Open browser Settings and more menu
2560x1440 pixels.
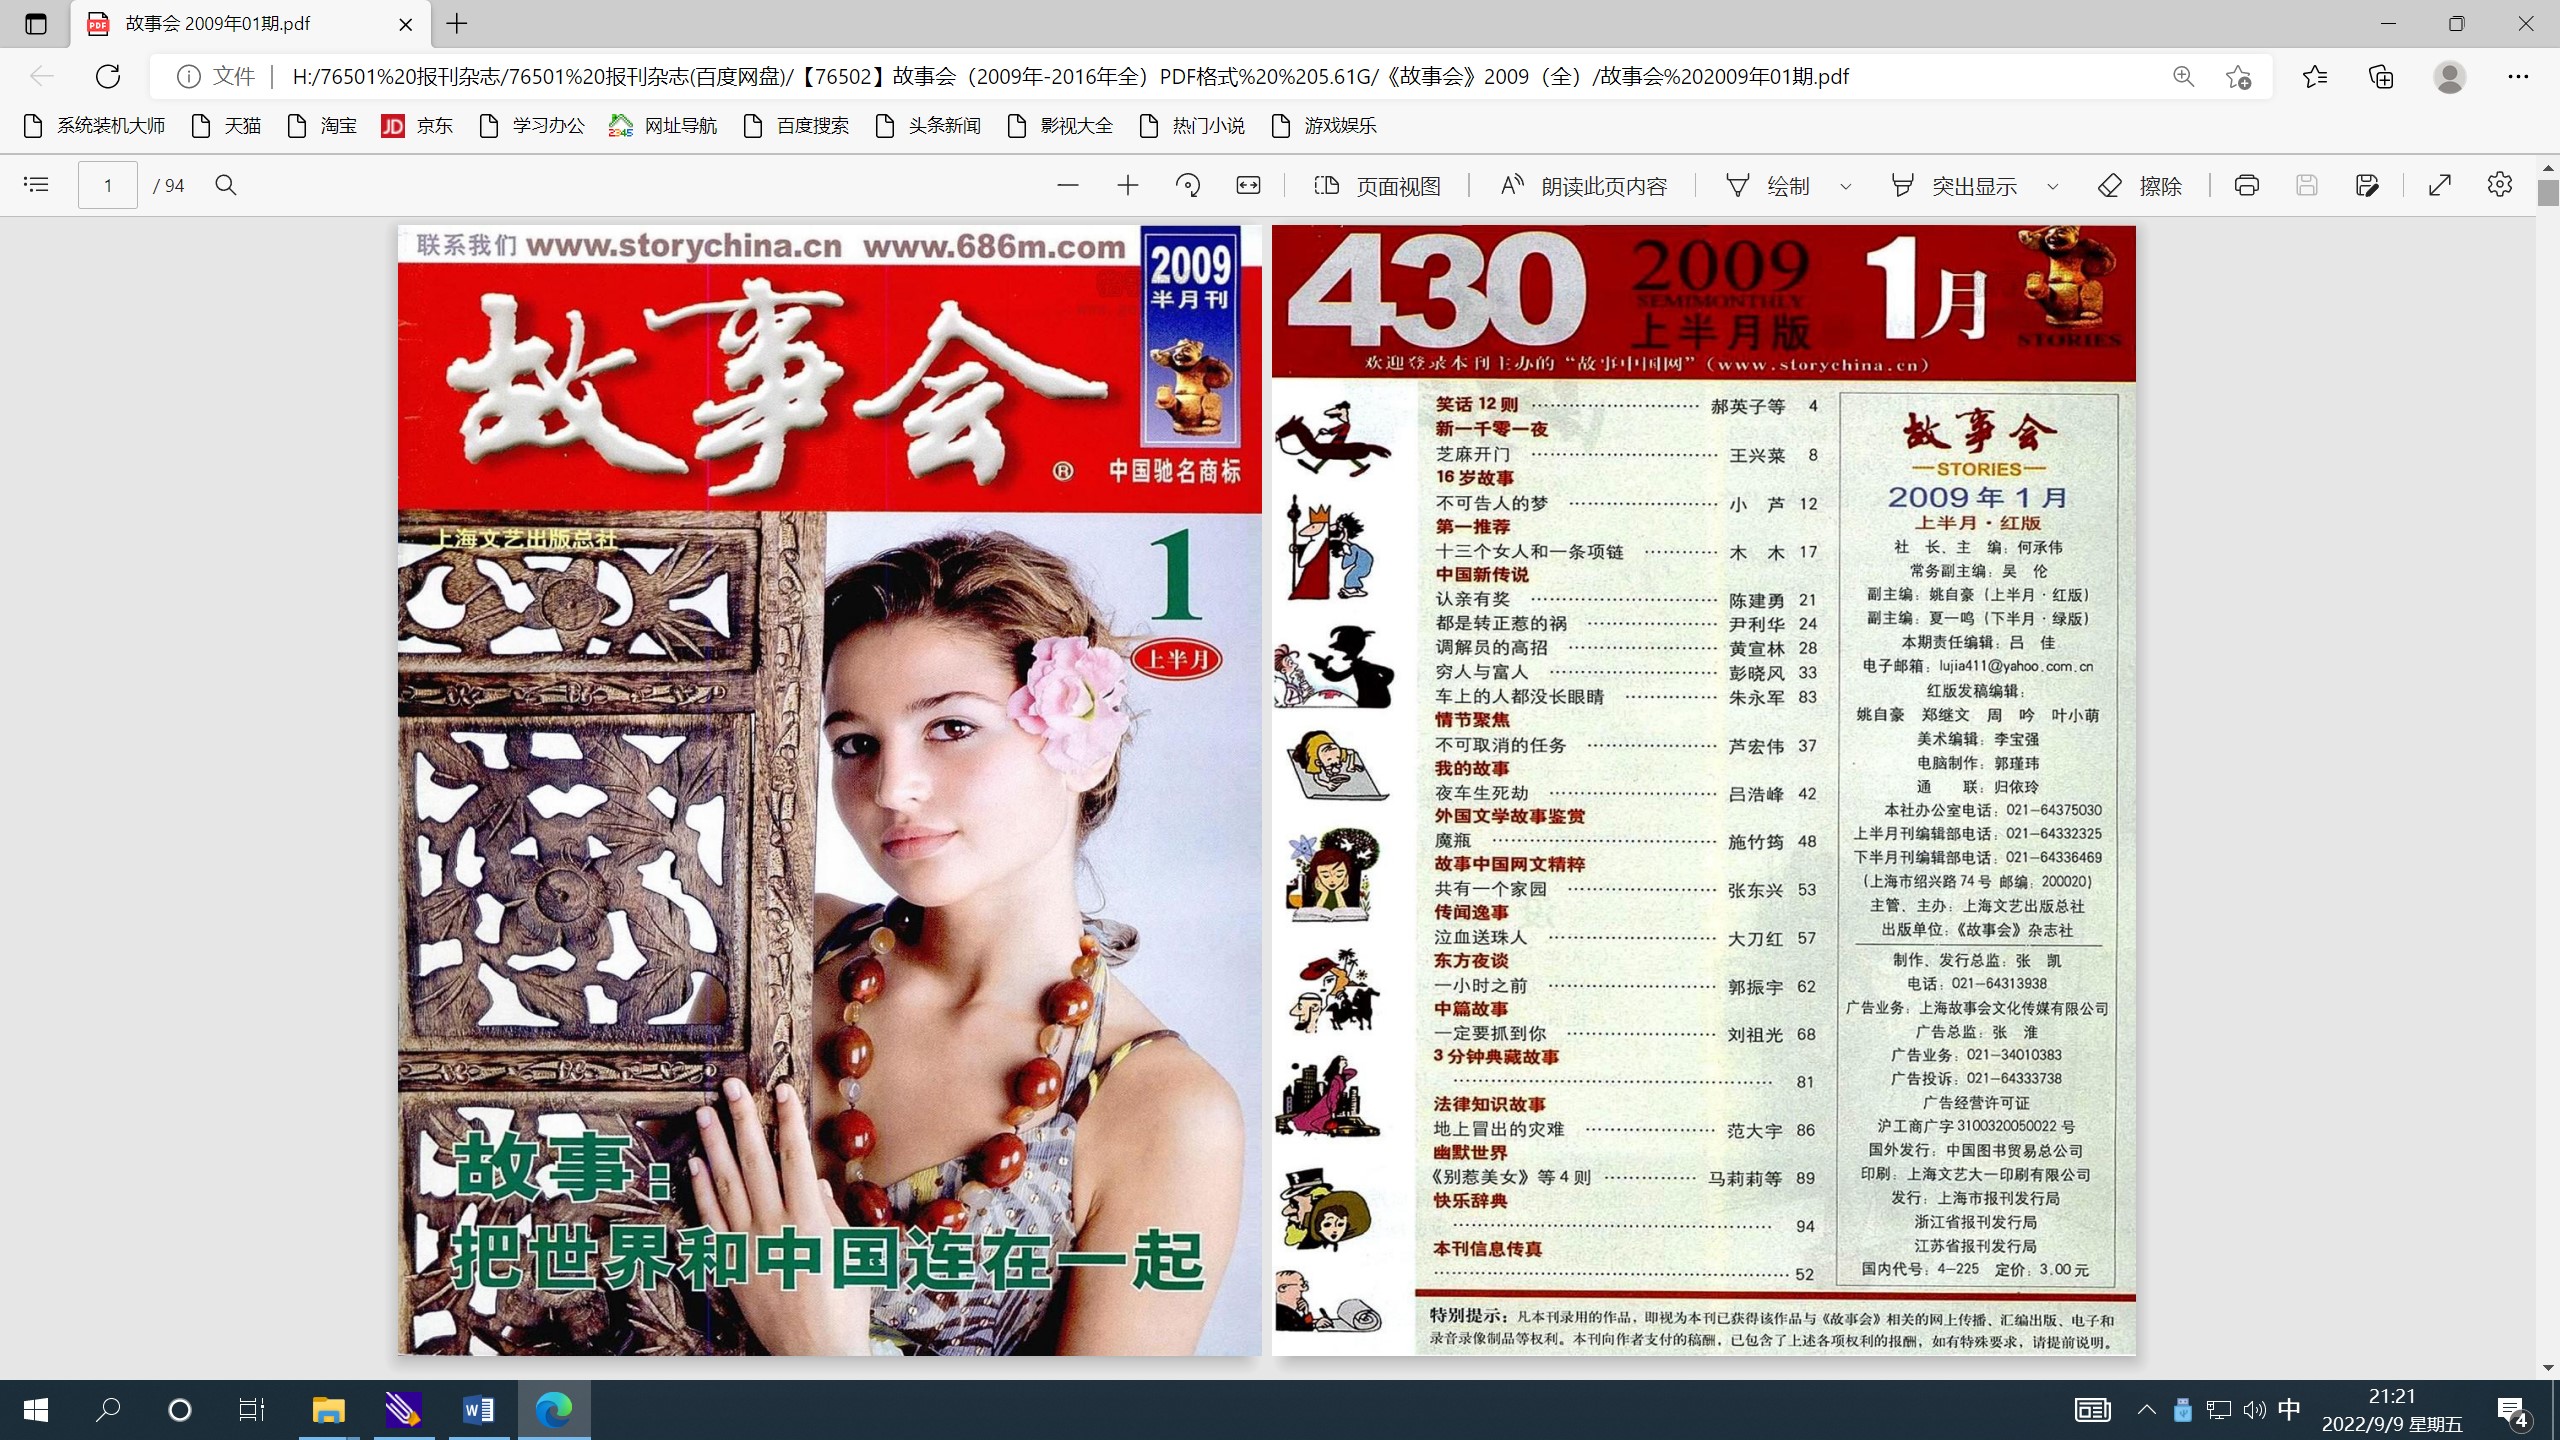click(2517, 77)
